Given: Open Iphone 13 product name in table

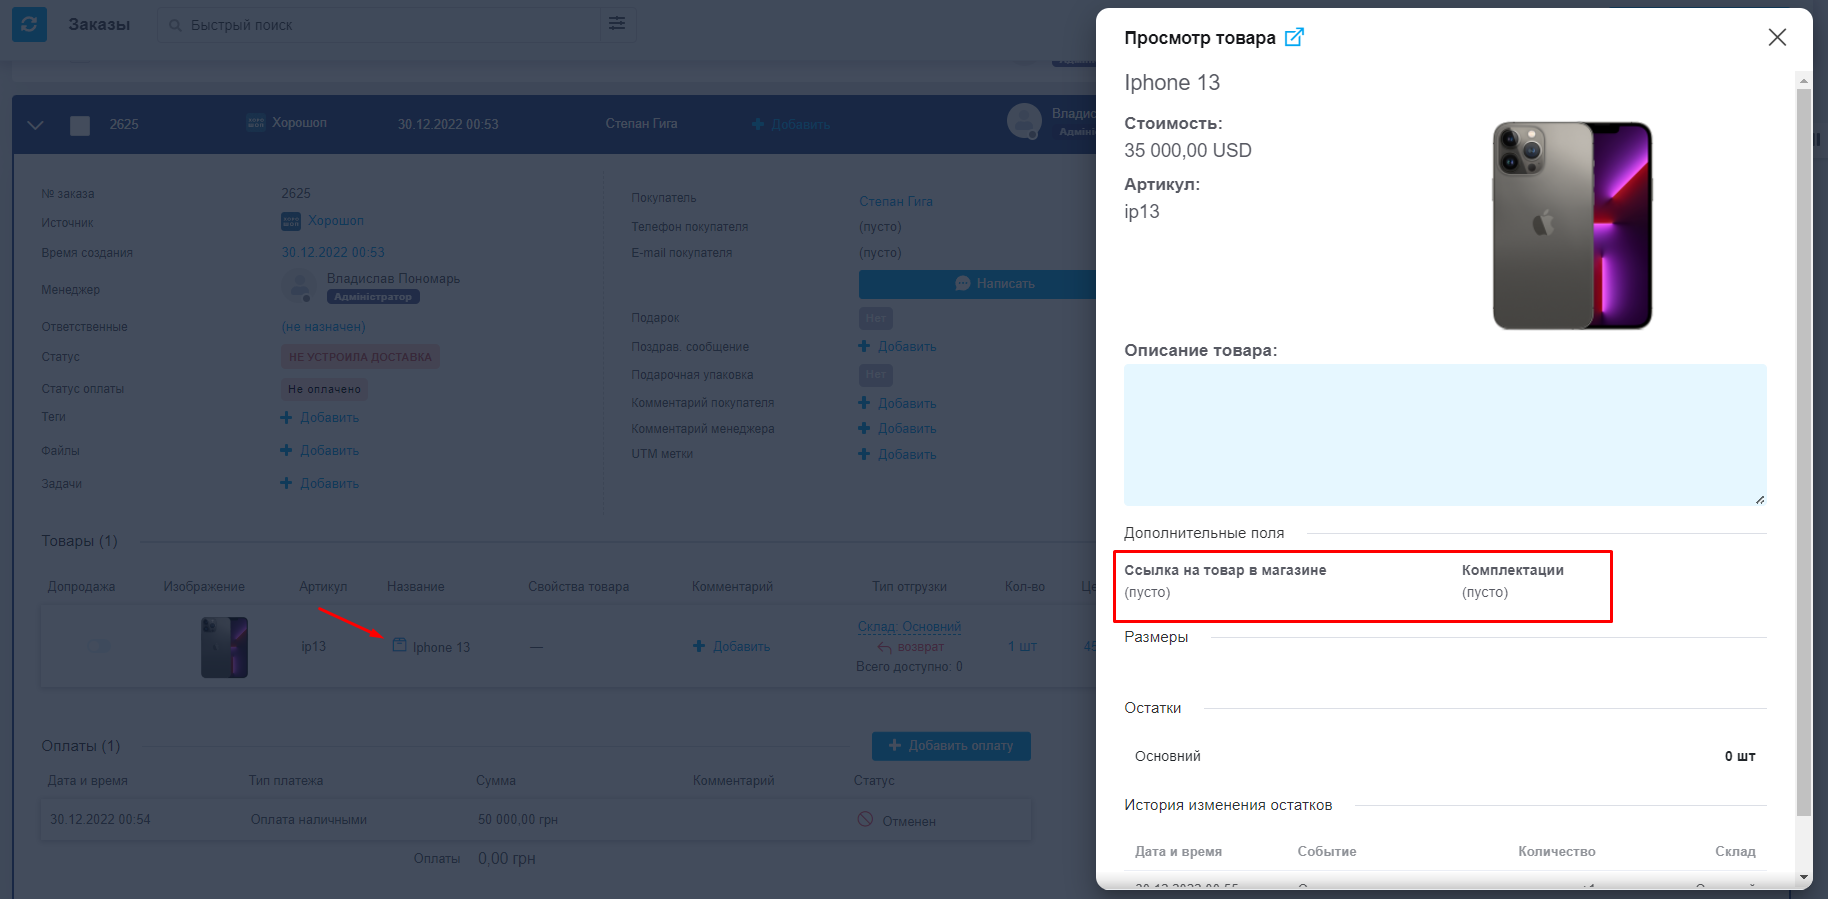Looking at the screenshot, I should (x=441, y=647).
